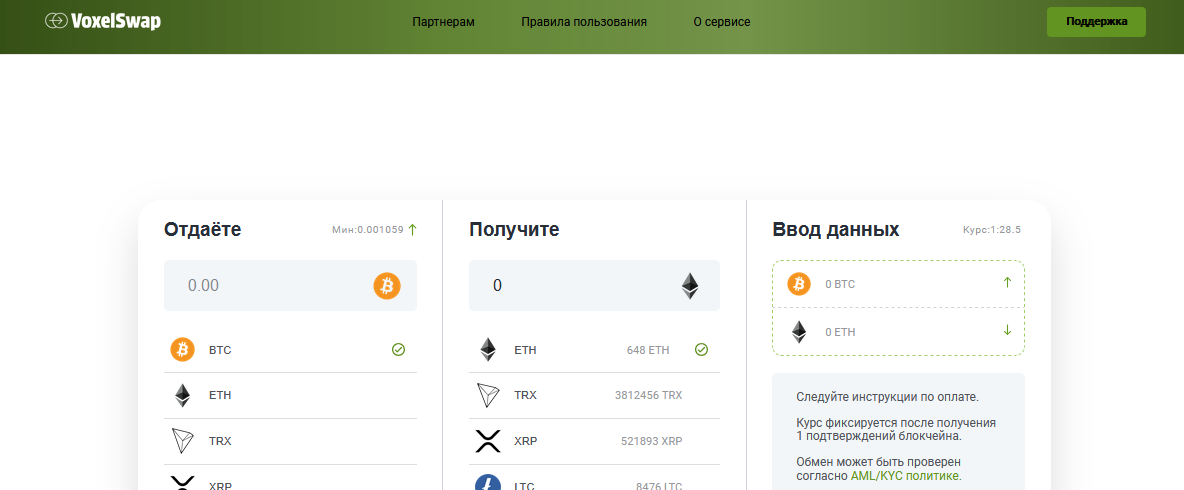Select TRX coin icon in Отдаёте list
Image resolution: width=1184 pixels, height=490 pixels.
182,441
